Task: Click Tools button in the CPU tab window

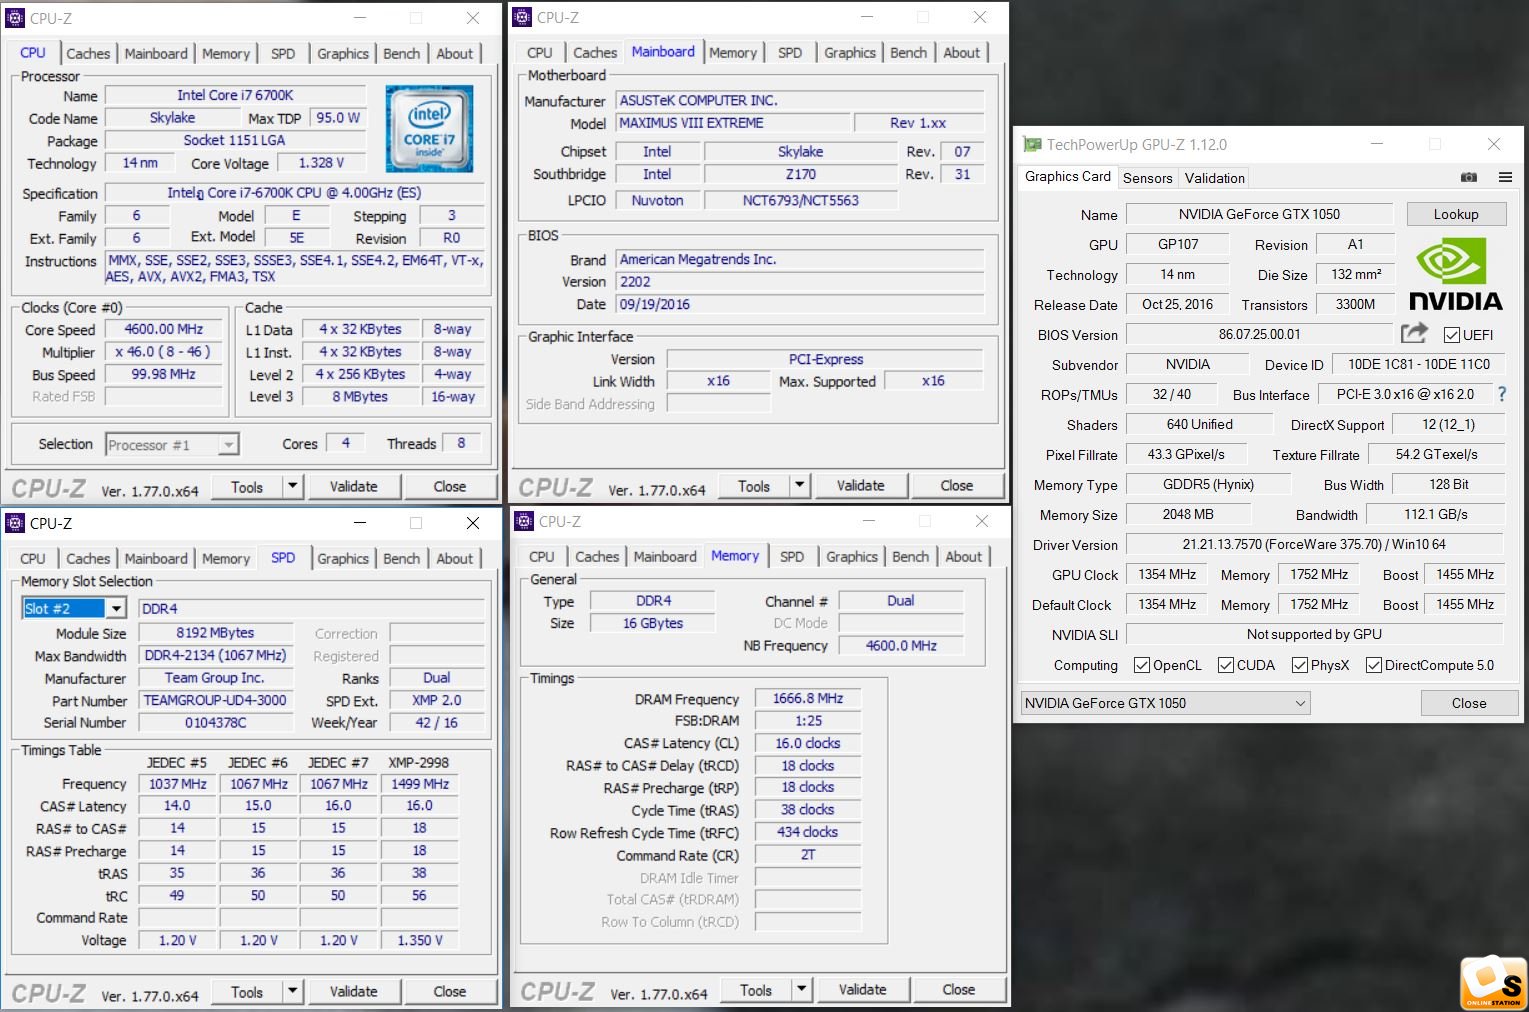Action: [x=247, y=487]
